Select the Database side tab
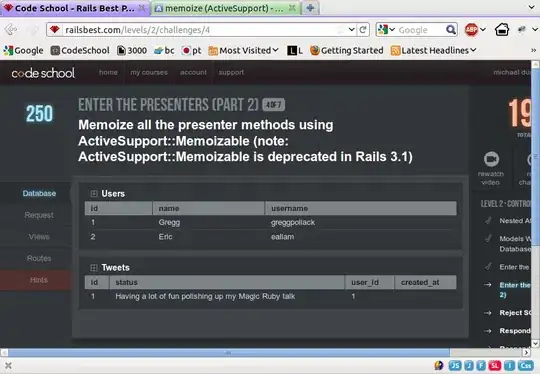The image size is (540, 374). (x=39, y=193)
